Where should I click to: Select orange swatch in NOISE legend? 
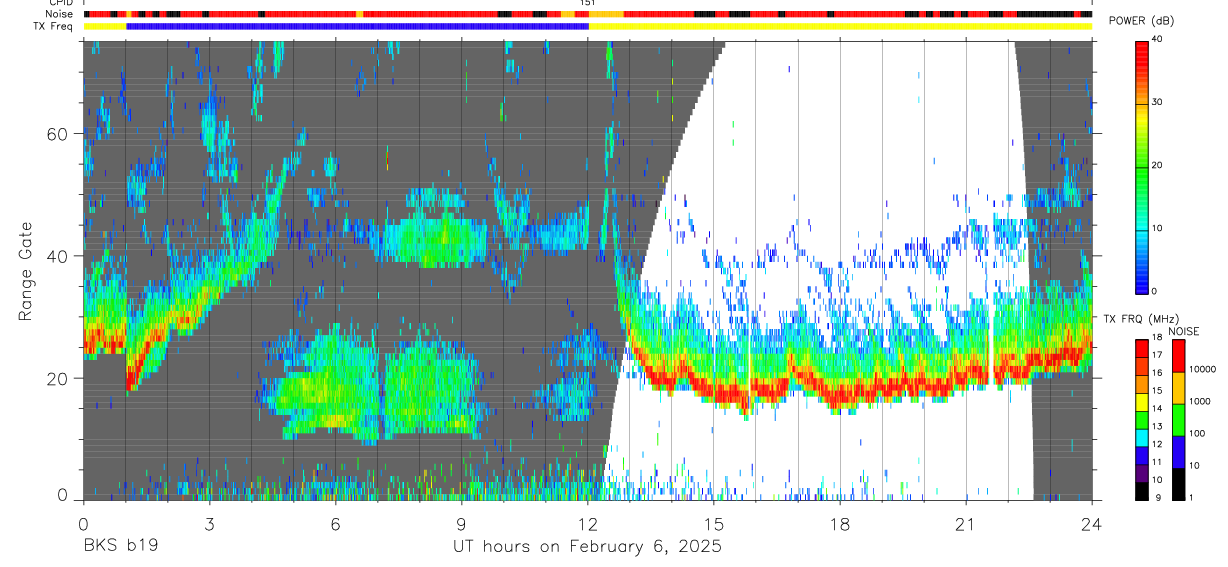click(1178, 388)
